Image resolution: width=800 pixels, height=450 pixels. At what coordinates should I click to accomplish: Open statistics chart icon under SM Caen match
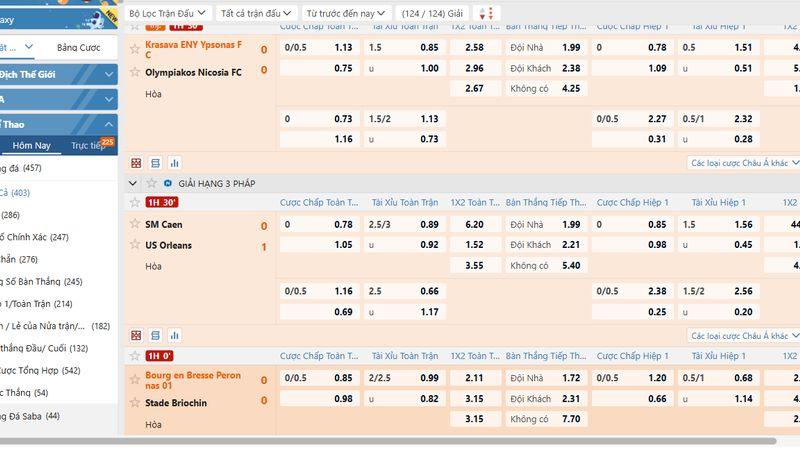[175, 336]
